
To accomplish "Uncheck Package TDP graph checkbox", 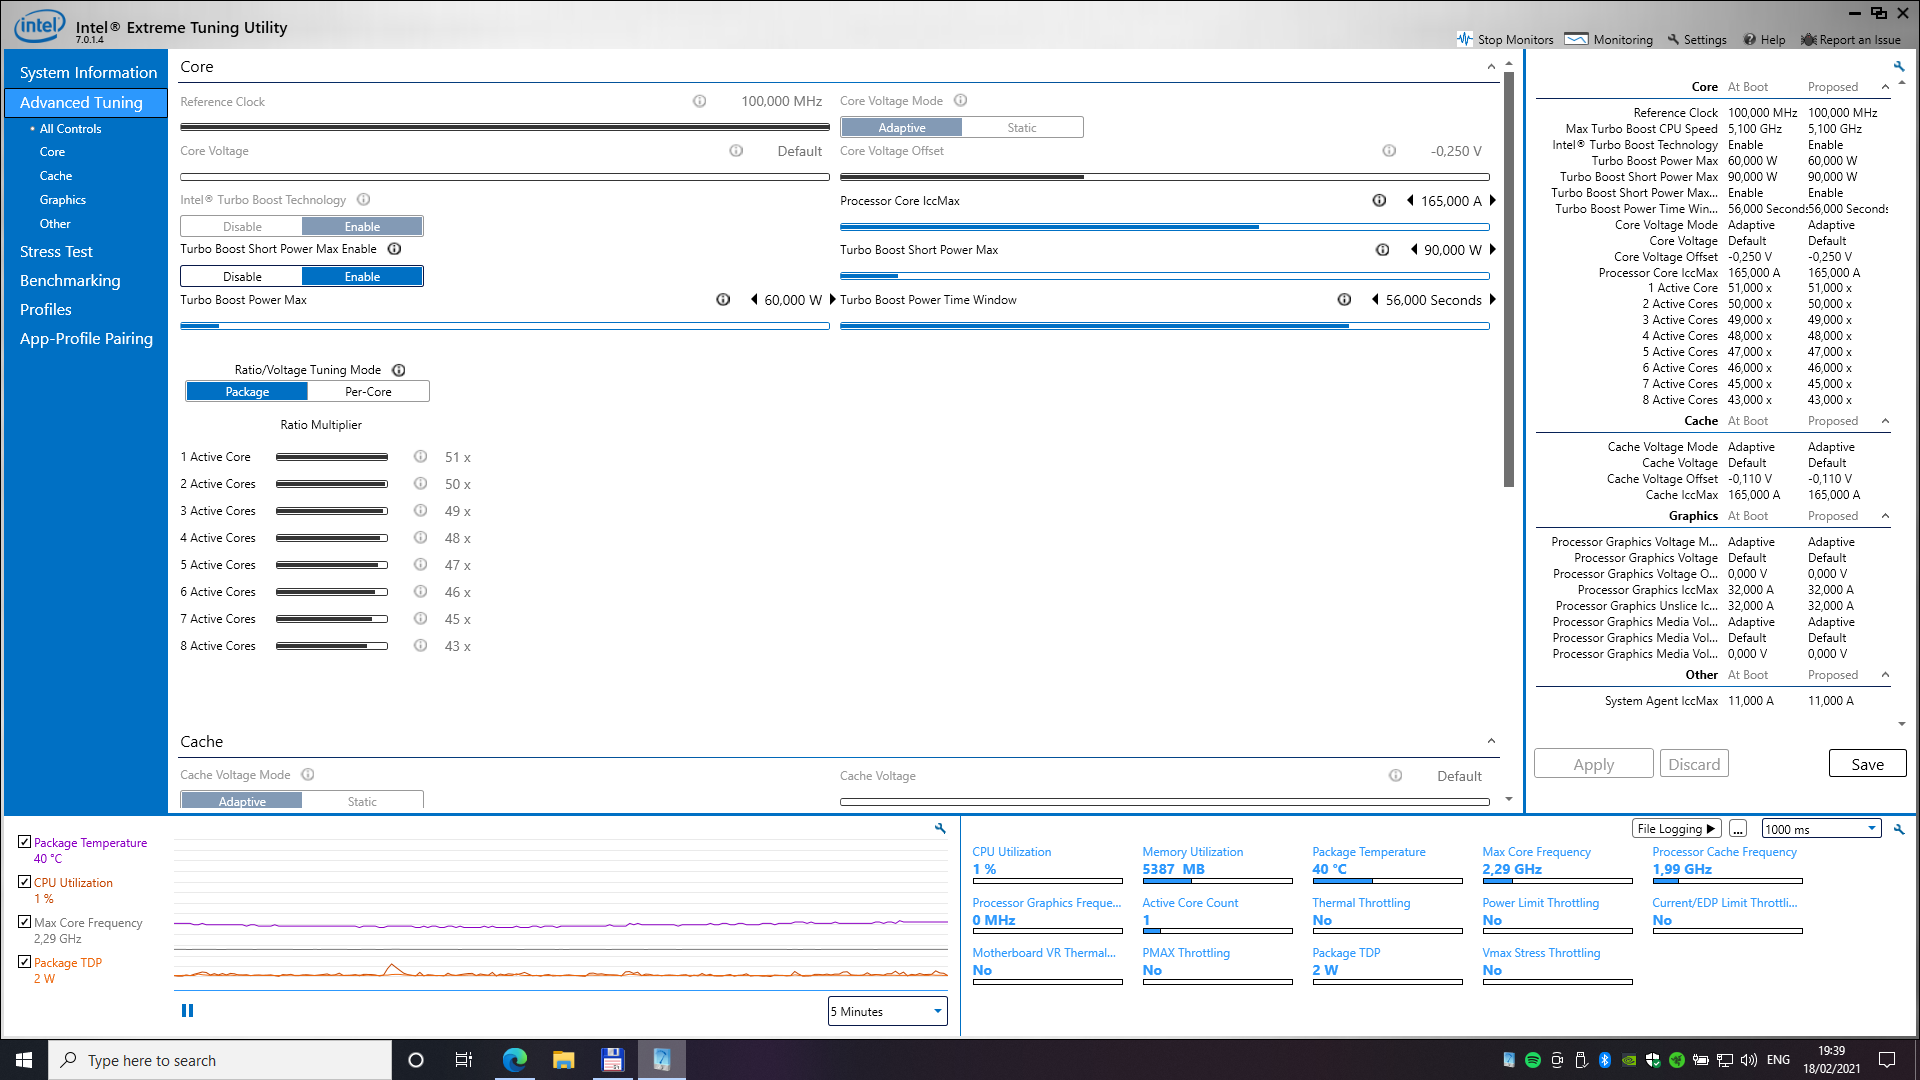I will point(25,962).
